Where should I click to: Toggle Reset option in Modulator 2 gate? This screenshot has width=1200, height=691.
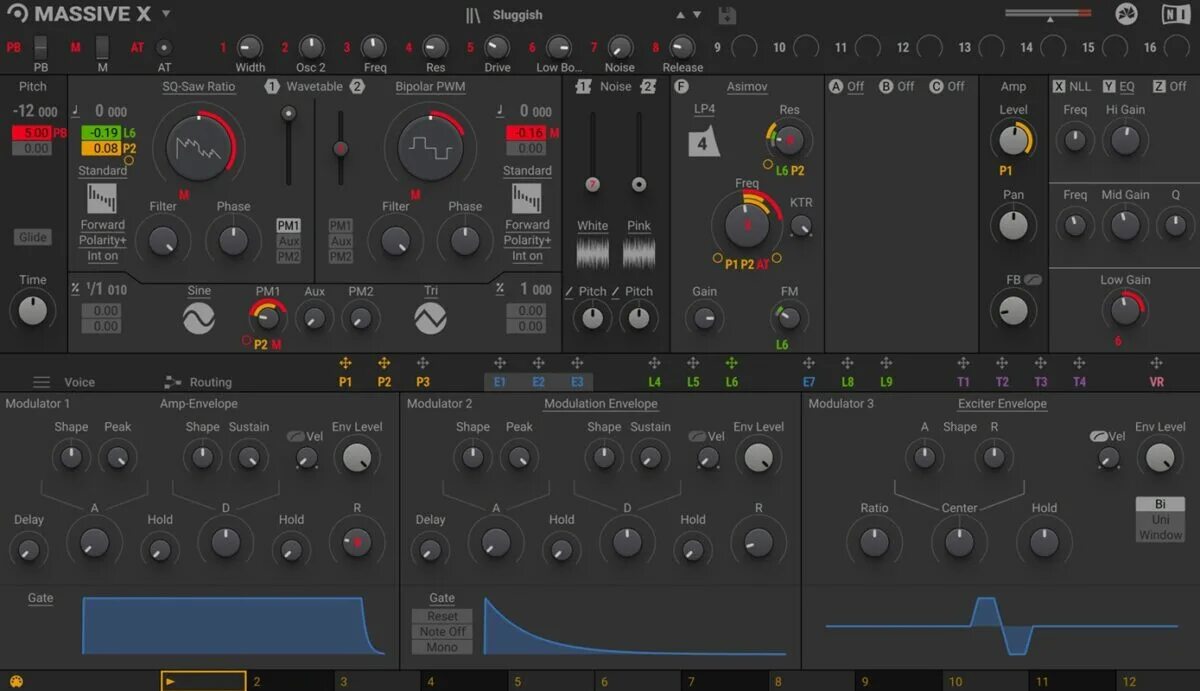pyautogui.click(x=442, y=616)
